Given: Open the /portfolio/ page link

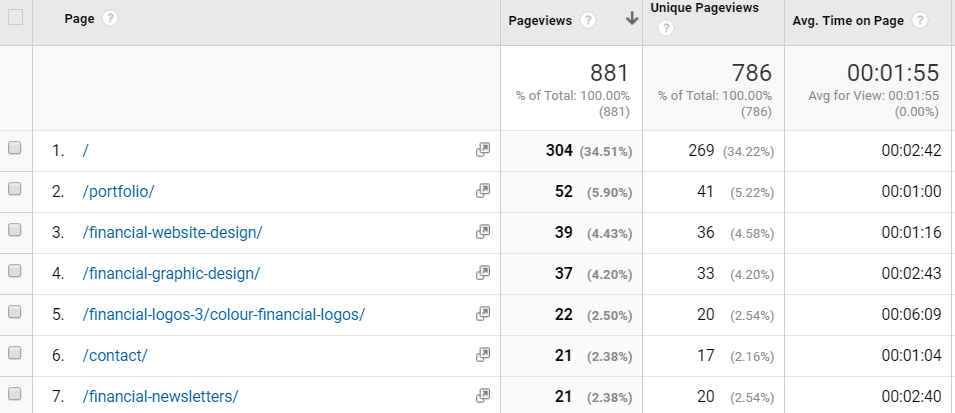Looking at the screenshot, I should 118,191.
